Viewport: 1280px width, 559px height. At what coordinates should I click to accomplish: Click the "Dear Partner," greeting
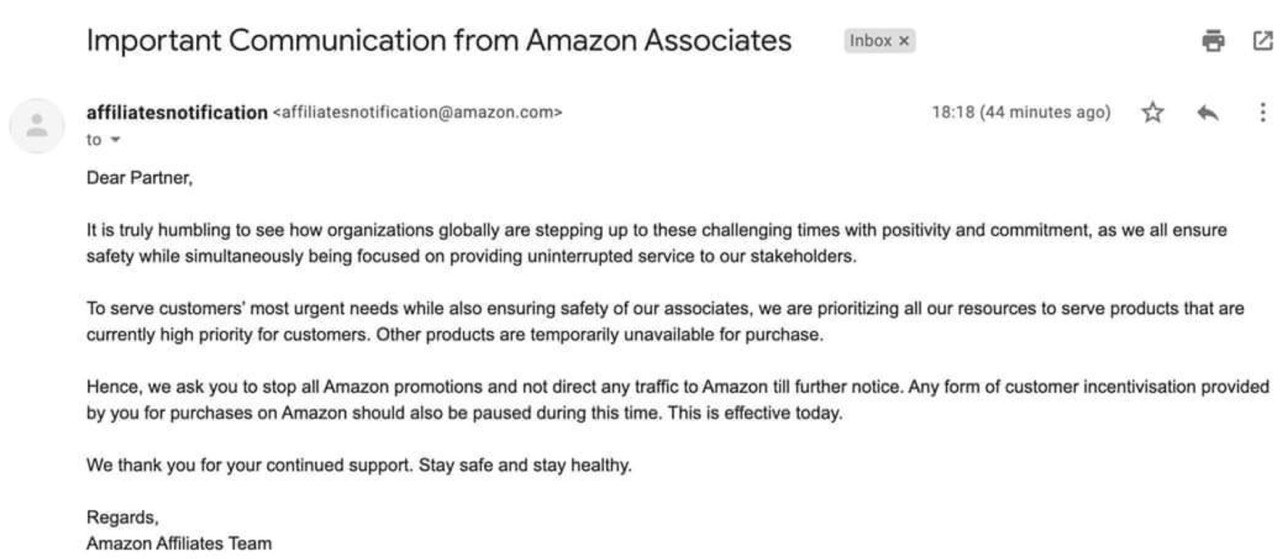tap(139, 178)
